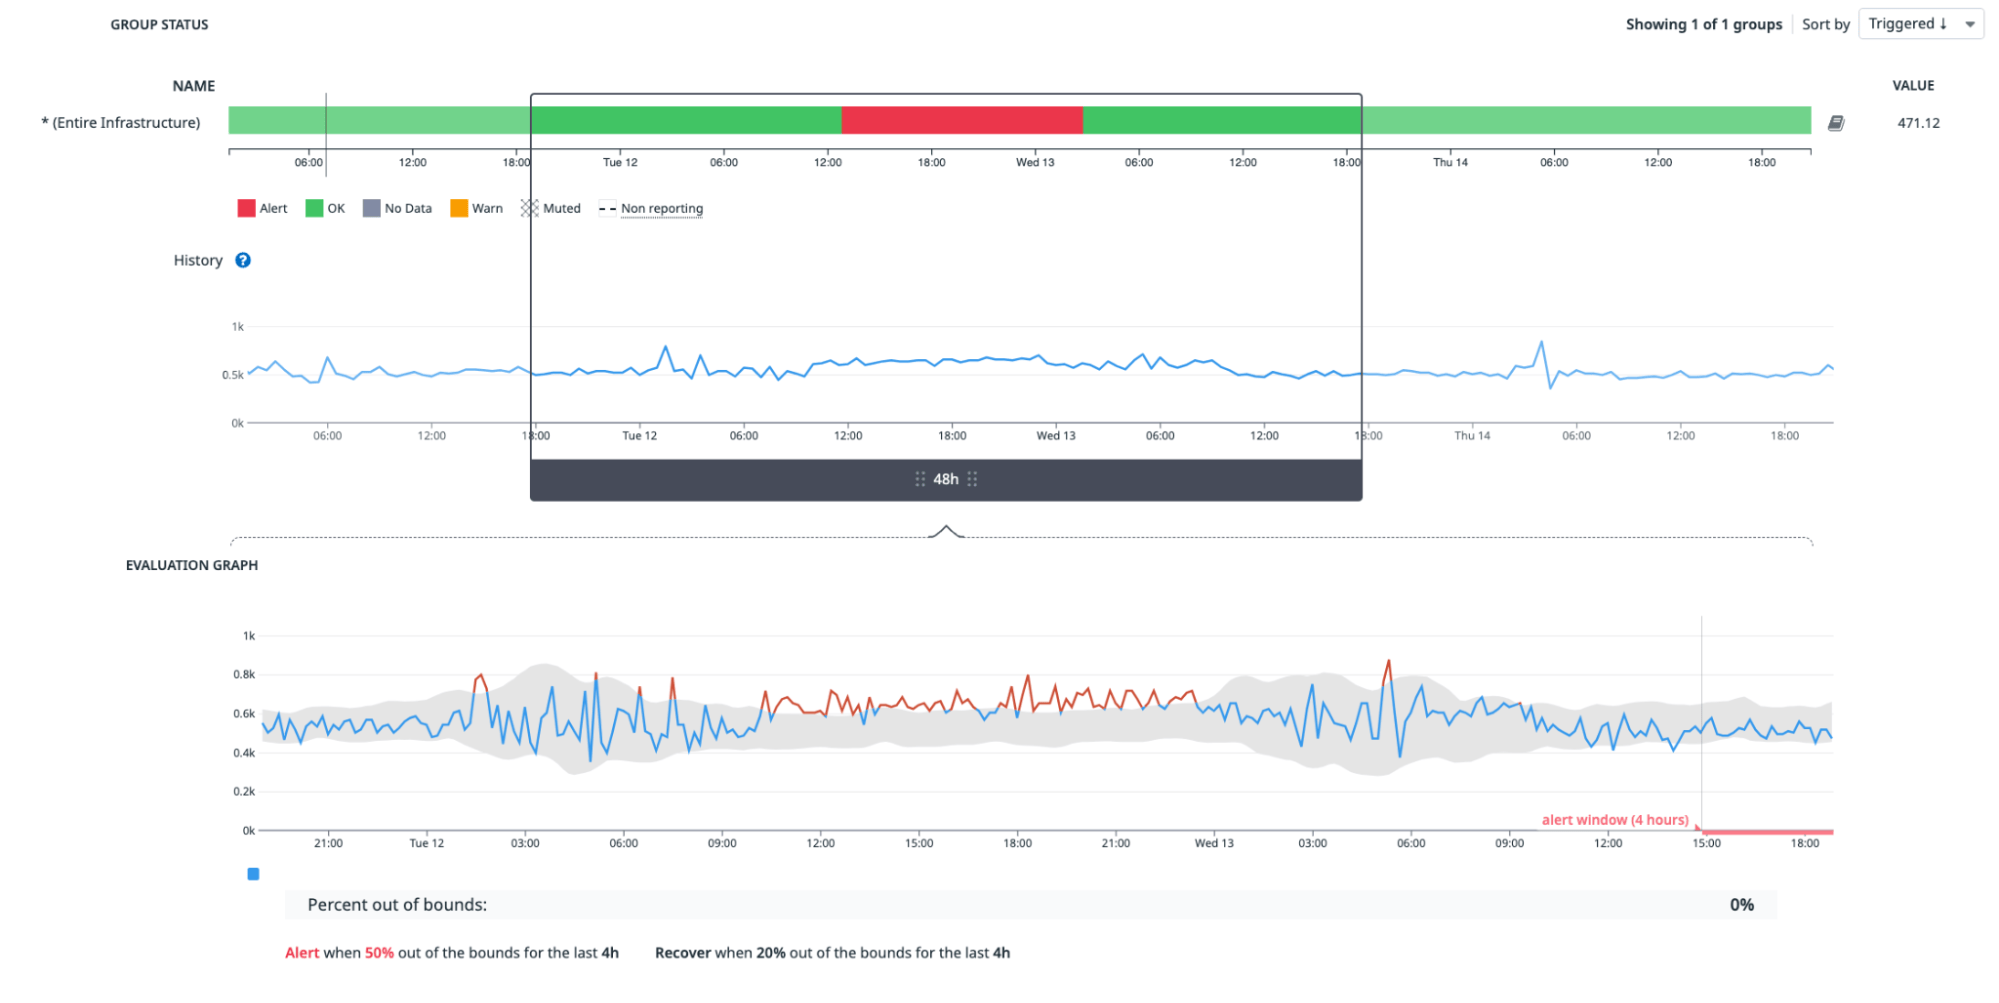Click the red Alert legend swatch
Viewport: 1999px width, 1003px height.
coord(244,208)
